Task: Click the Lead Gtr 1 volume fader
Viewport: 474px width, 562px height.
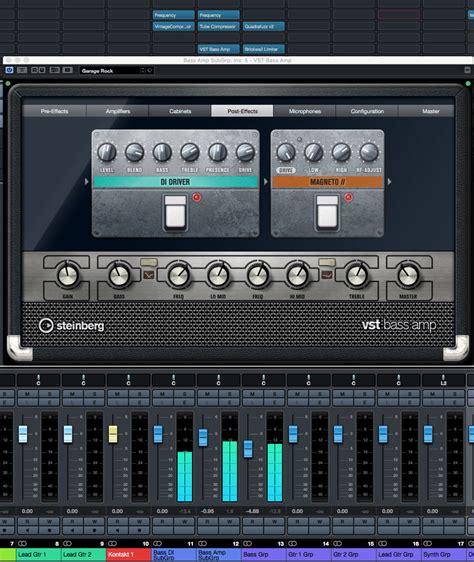Action: (23, 434)
